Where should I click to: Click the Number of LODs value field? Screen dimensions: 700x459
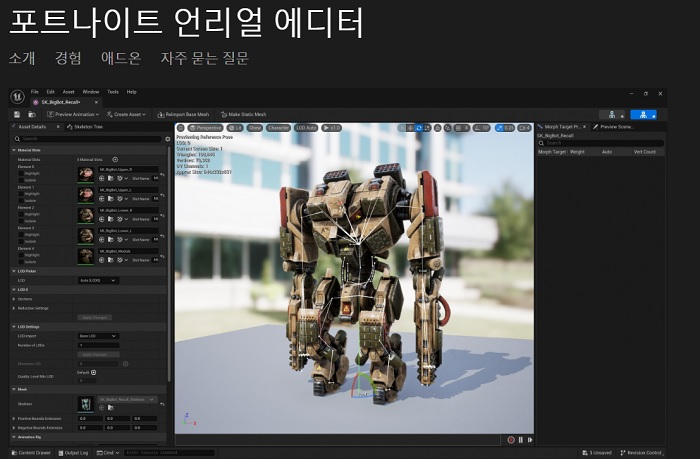99,345
